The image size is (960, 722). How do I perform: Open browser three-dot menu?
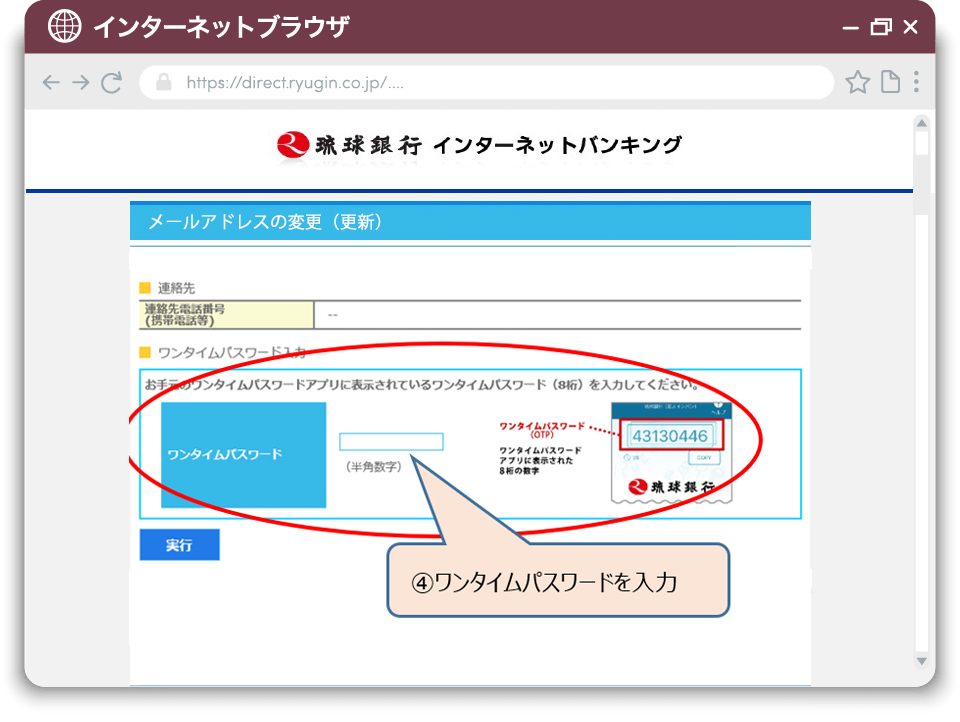tap(916, 82)
